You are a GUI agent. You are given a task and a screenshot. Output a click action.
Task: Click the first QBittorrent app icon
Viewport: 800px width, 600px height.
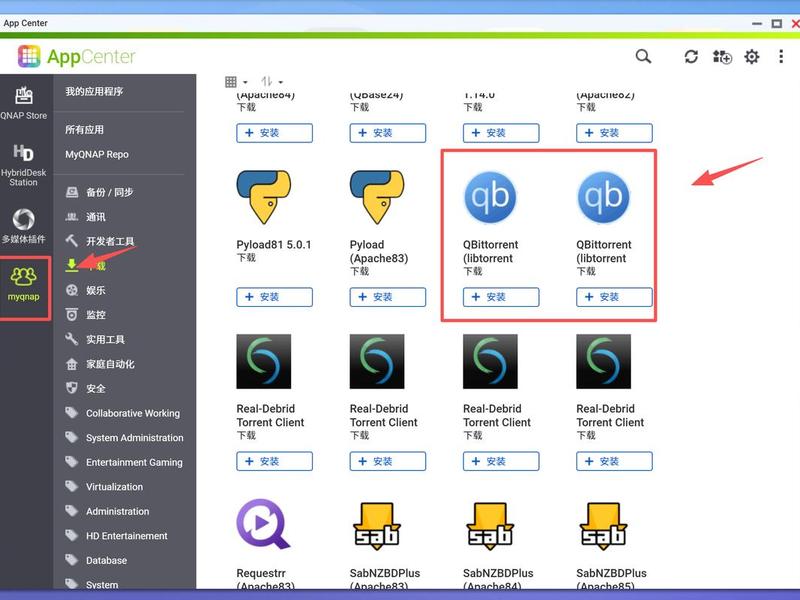click(490, 197)
